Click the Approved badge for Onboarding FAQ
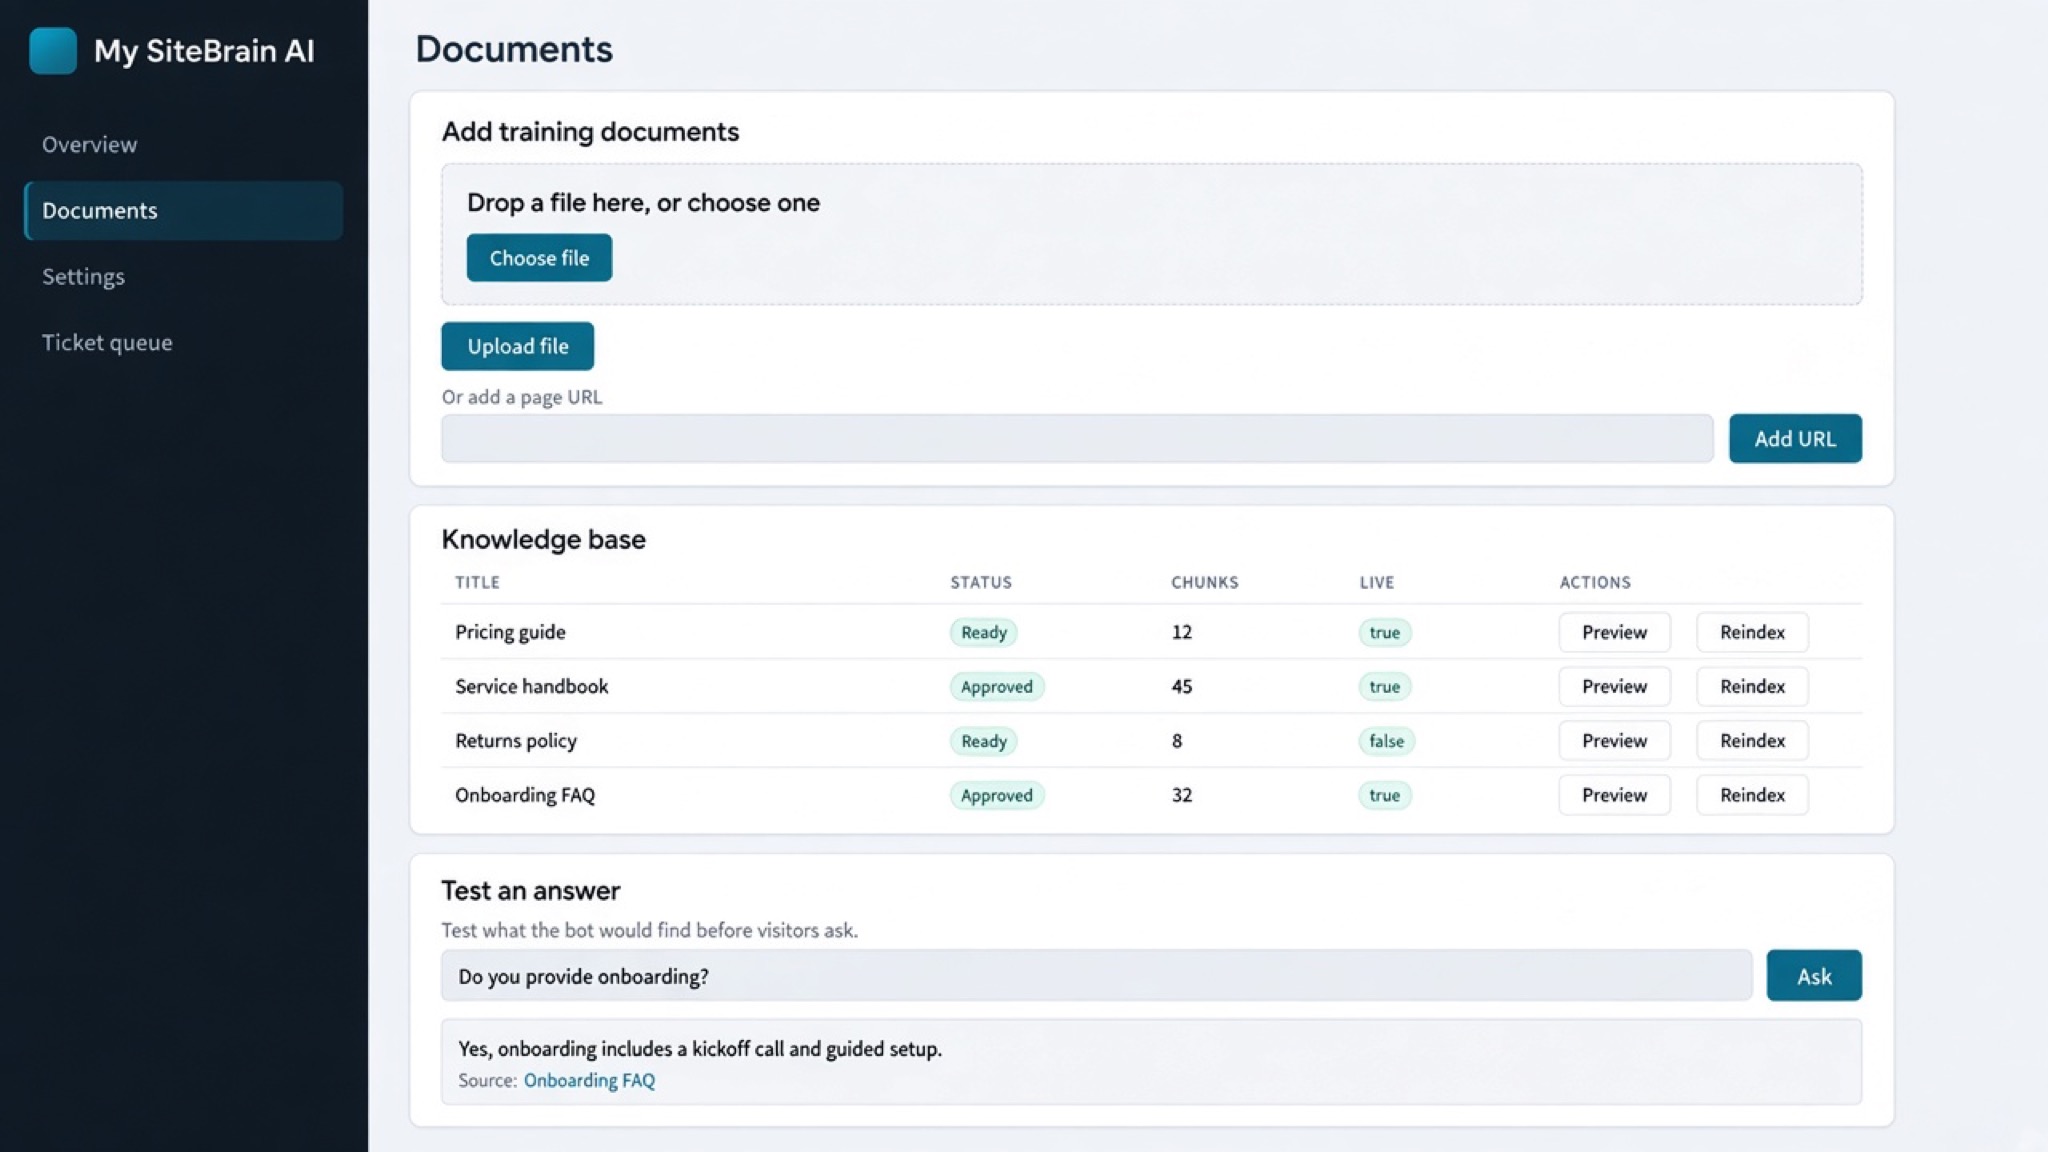The width and height of the screenshot is (2048, 1152). (x=996, y=796)
